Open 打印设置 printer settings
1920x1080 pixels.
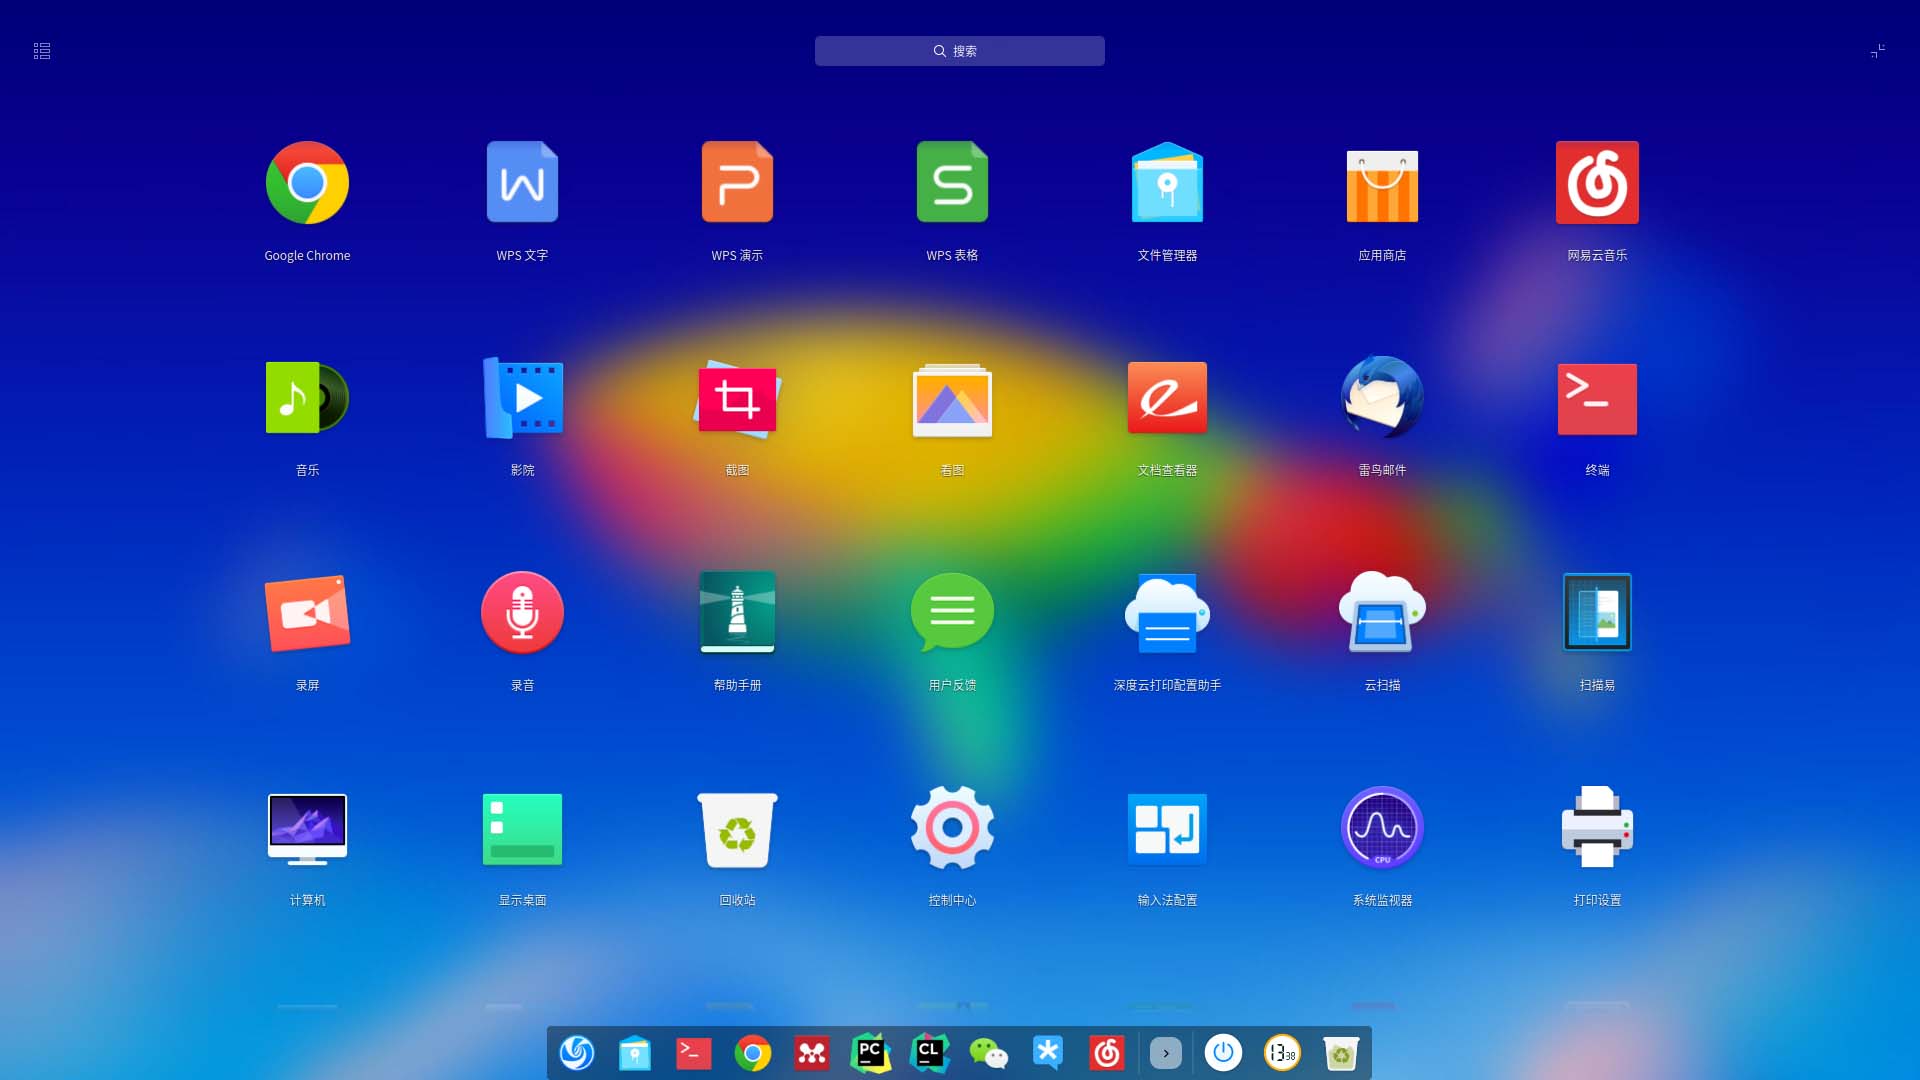[x=1597, y=827]
